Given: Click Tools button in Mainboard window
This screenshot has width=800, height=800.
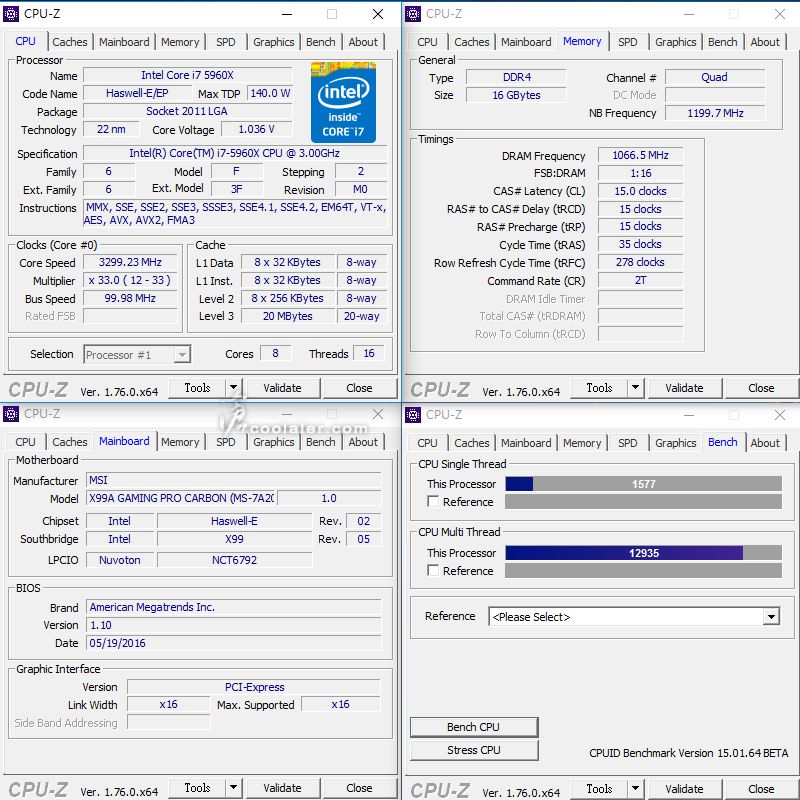Looking at the screenshot, I should pyautogui.click(x=197, y=788).
